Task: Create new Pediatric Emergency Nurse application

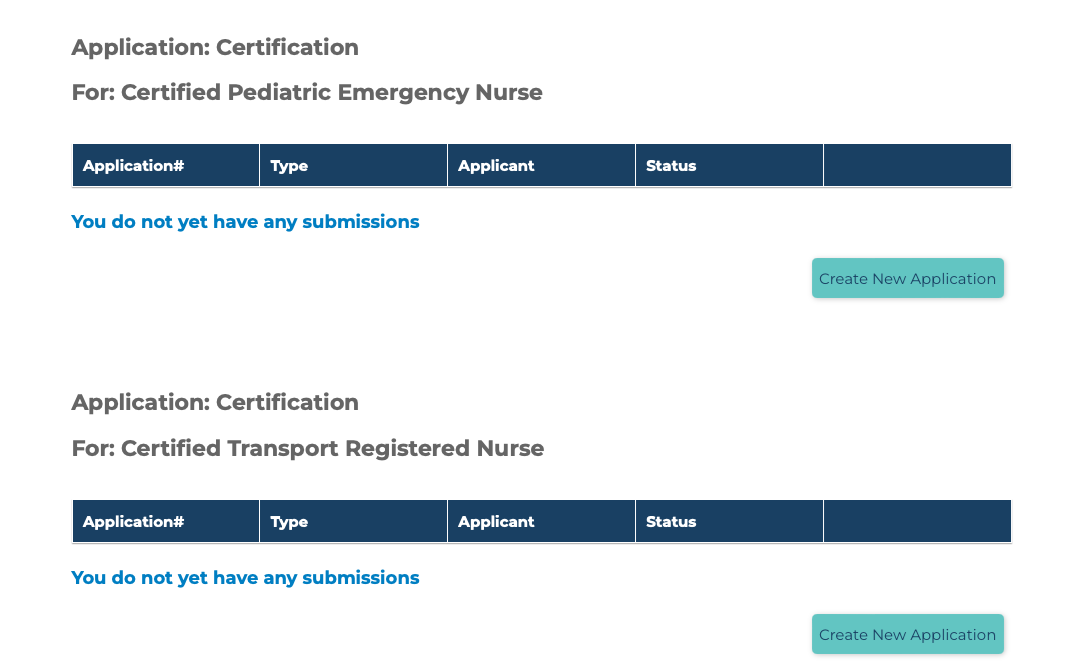Action: pos(907,278)
